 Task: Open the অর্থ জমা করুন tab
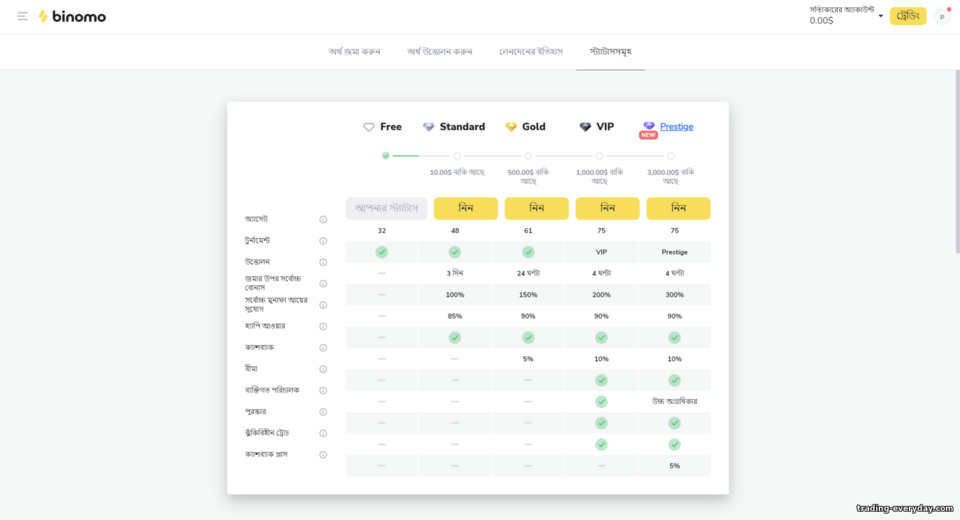click(x=354, y=51)
